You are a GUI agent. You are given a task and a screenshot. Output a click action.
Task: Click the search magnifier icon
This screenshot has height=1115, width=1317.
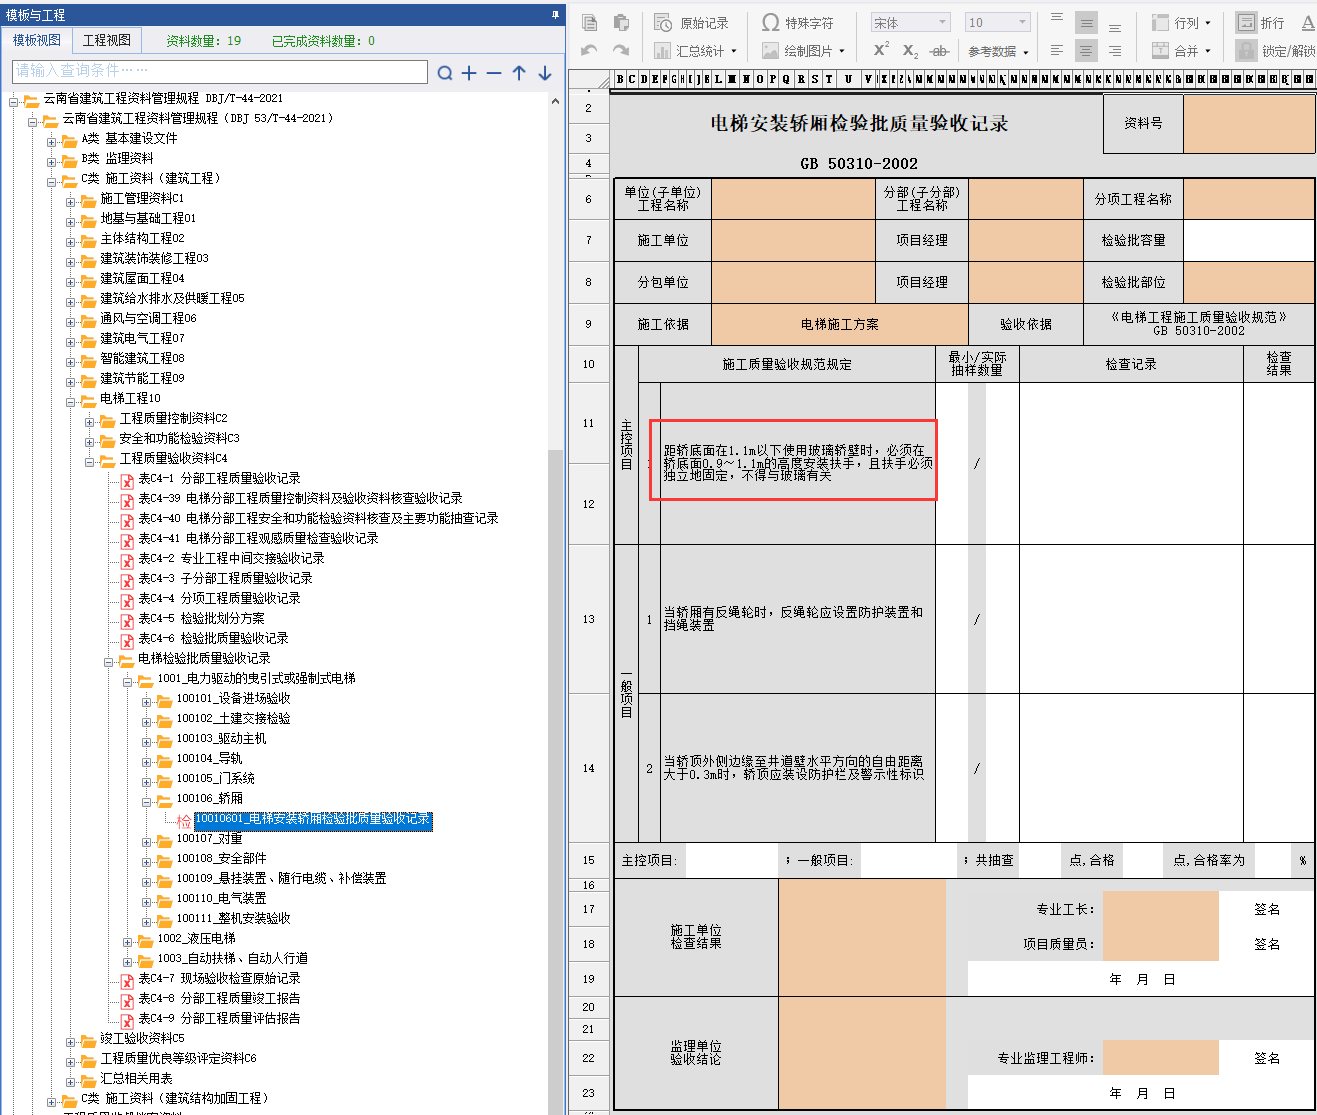445,73
